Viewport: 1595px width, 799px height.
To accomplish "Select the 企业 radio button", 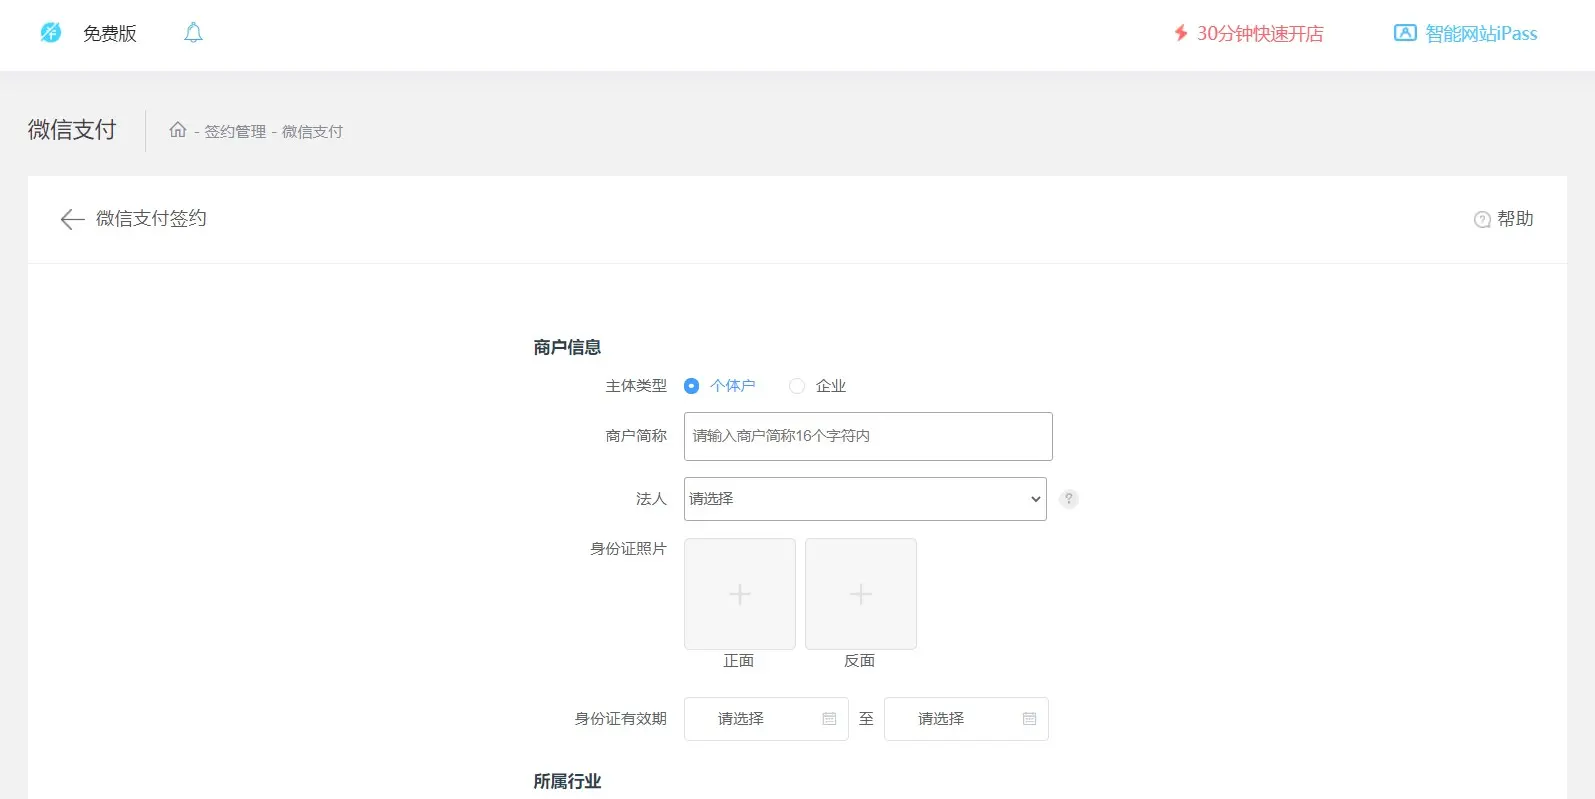I will (797, 386).
